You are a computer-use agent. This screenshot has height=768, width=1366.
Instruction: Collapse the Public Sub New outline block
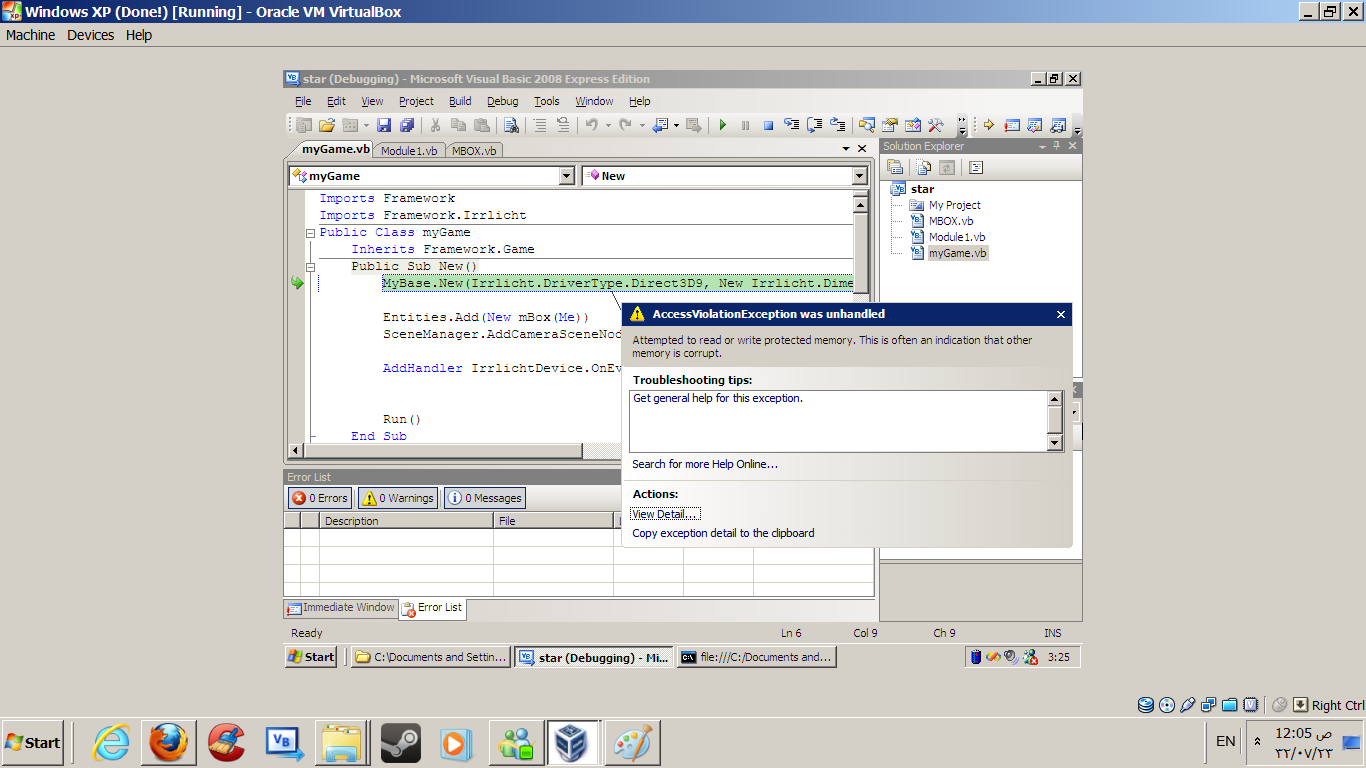point(310,267)
